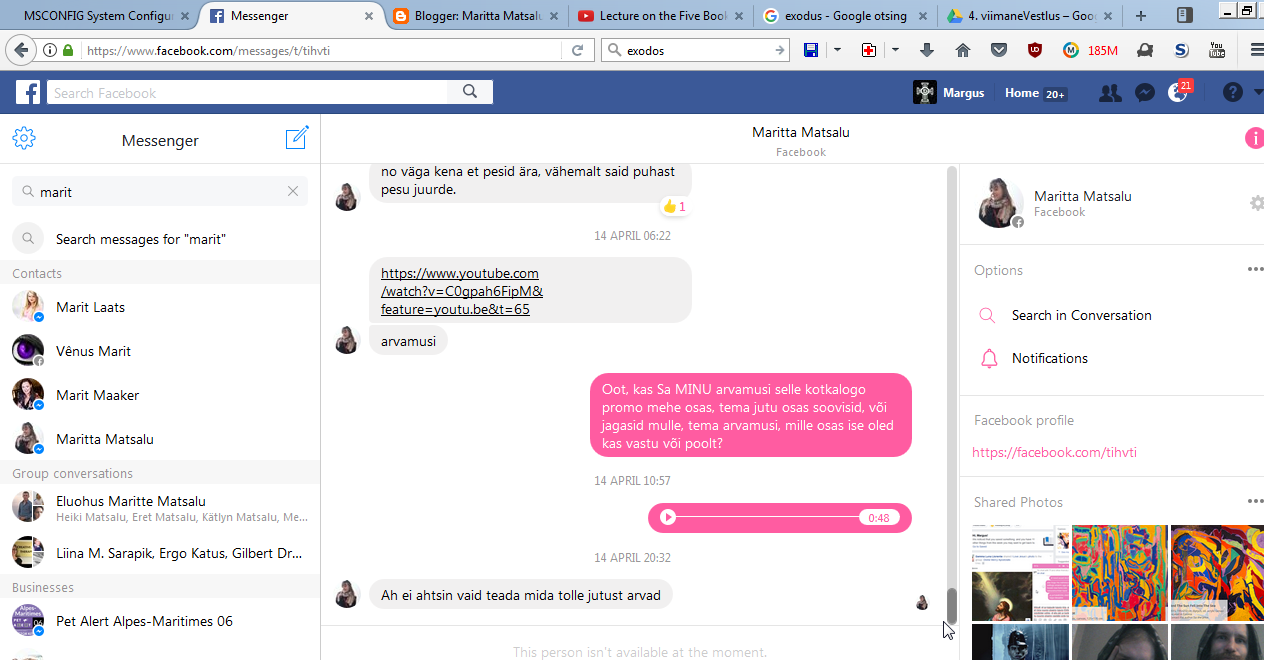Select Marit Maaker contact
Image resolution: width=1264 pixels, height=660 pixels.
pyautogui.click(x=160, y=395)
